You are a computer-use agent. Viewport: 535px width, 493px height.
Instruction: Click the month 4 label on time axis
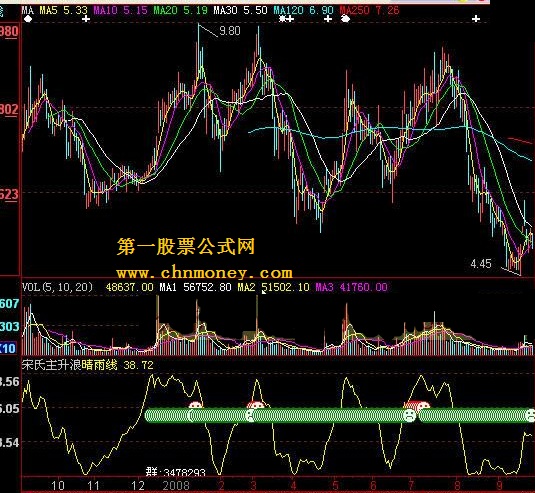[x=293, y=485]
